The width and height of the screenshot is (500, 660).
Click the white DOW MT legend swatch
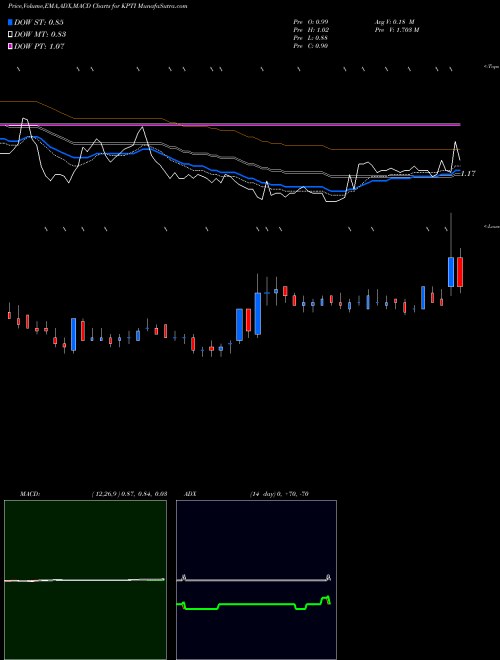11,34
